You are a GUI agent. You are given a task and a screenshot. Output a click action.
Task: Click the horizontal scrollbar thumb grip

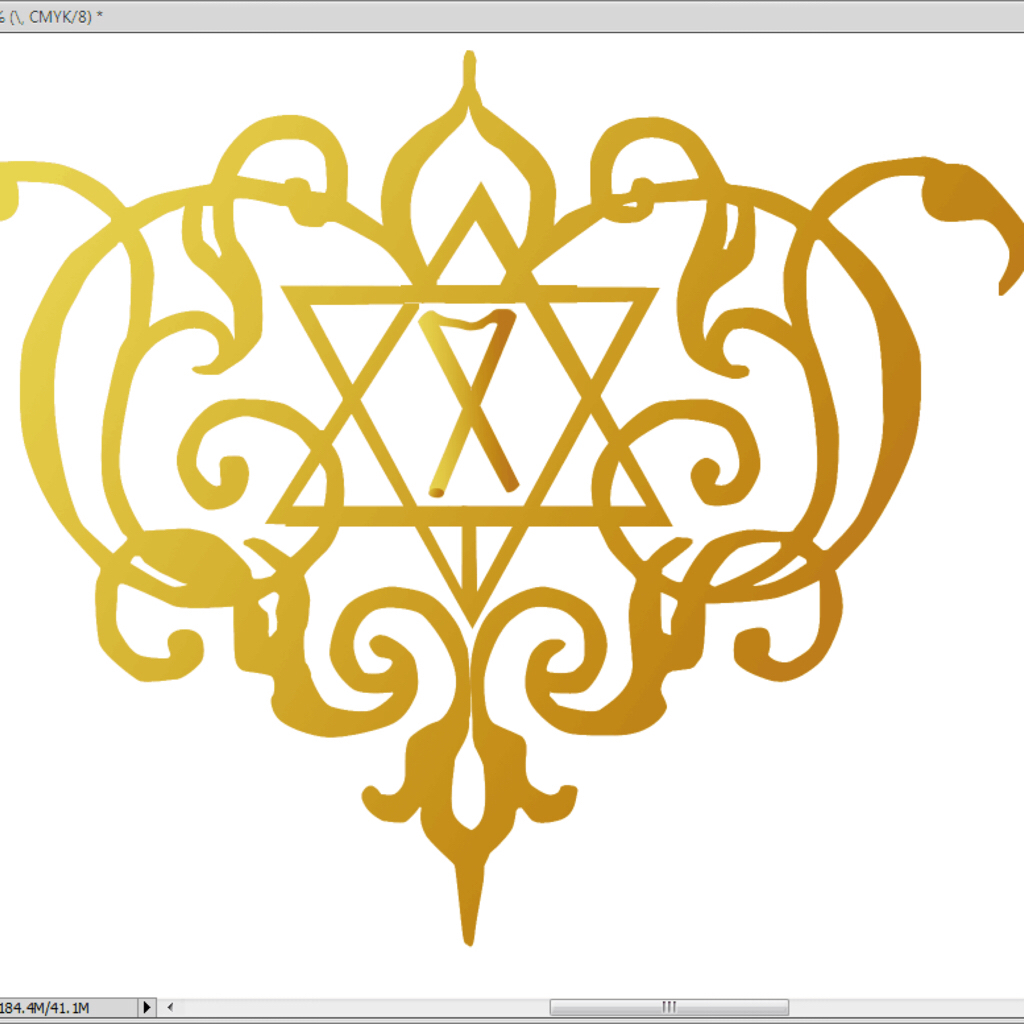click(x=669, y=1007)
